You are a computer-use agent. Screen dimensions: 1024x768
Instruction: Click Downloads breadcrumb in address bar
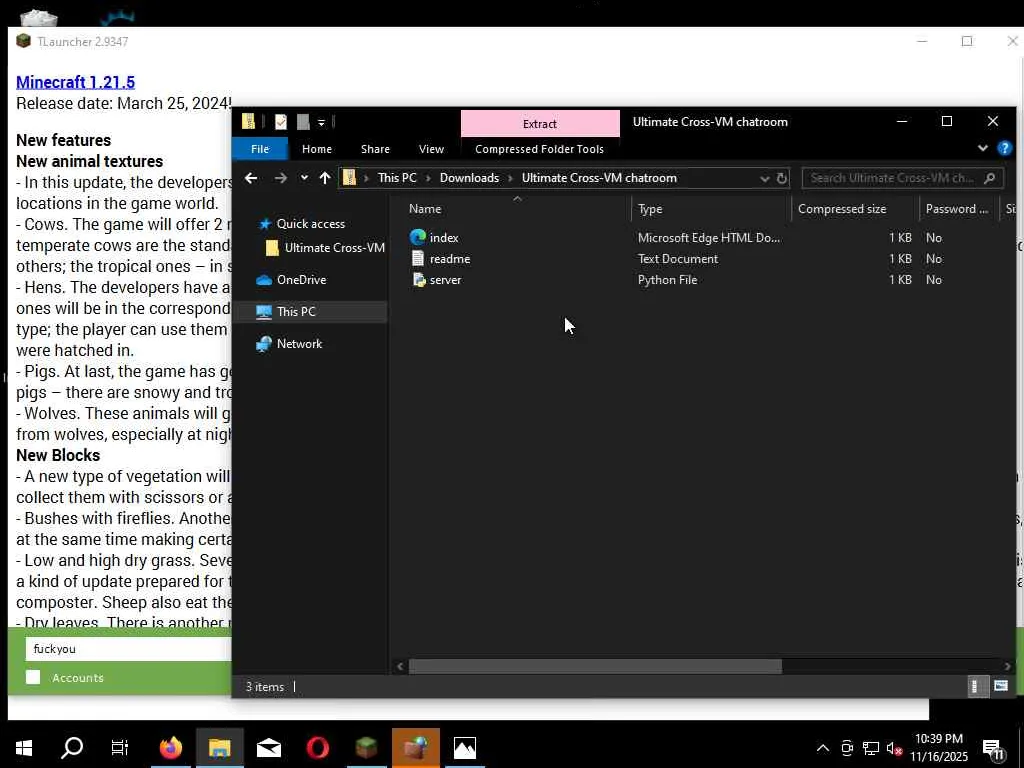(x=469, y=178)
